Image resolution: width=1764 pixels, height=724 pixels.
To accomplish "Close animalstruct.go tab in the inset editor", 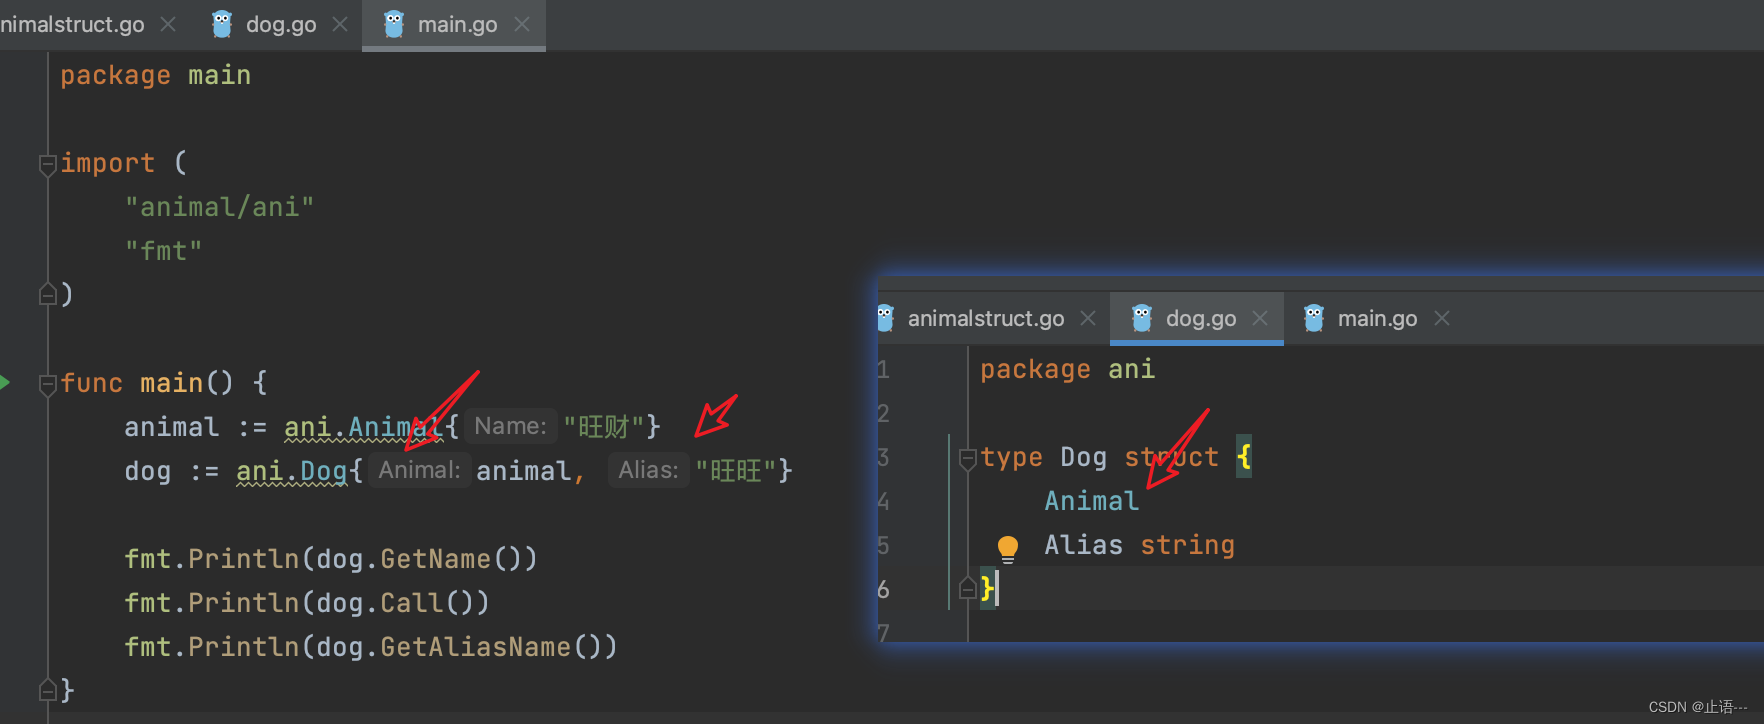I will pyautogui.click(x=1088, y=318).
